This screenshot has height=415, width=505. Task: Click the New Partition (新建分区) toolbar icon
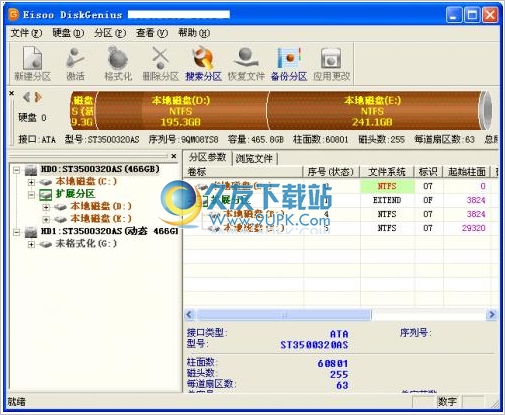32,64
